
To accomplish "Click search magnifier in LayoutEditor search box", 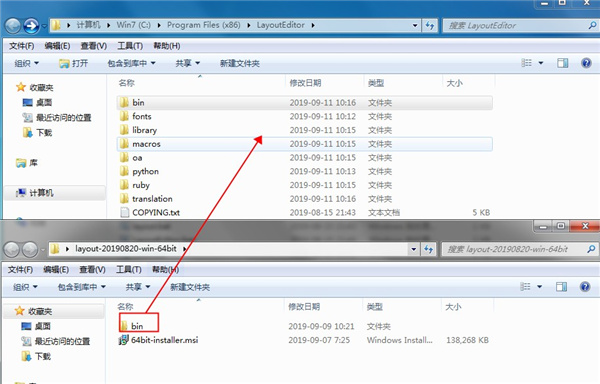I will coord(592,26).
